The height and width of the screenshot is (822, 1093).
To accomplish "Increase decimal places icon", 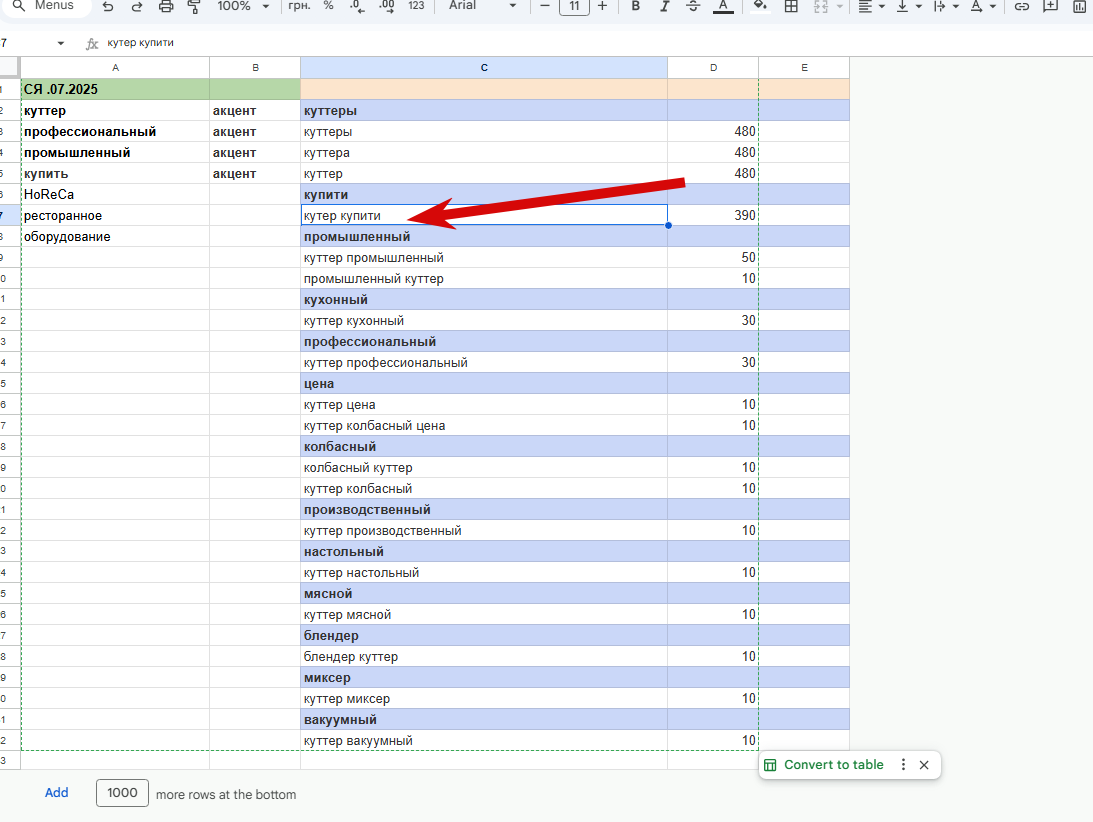I will coord(386,6).
